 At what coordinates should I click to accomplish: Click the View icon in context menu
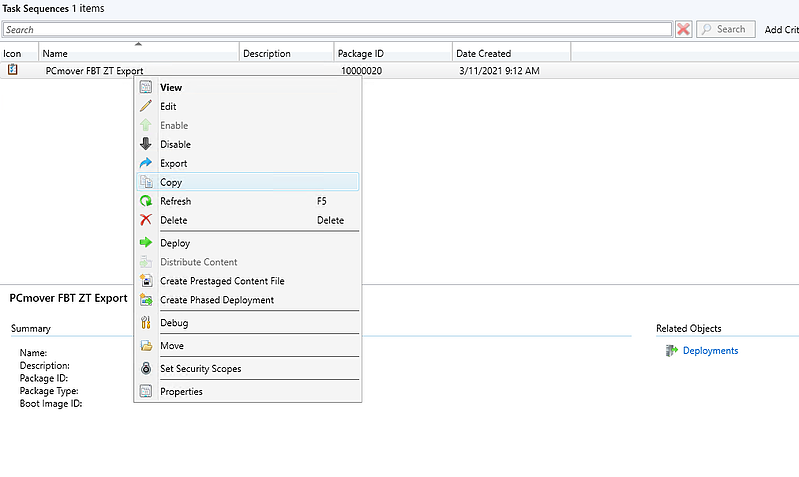[x=146, y=87]
